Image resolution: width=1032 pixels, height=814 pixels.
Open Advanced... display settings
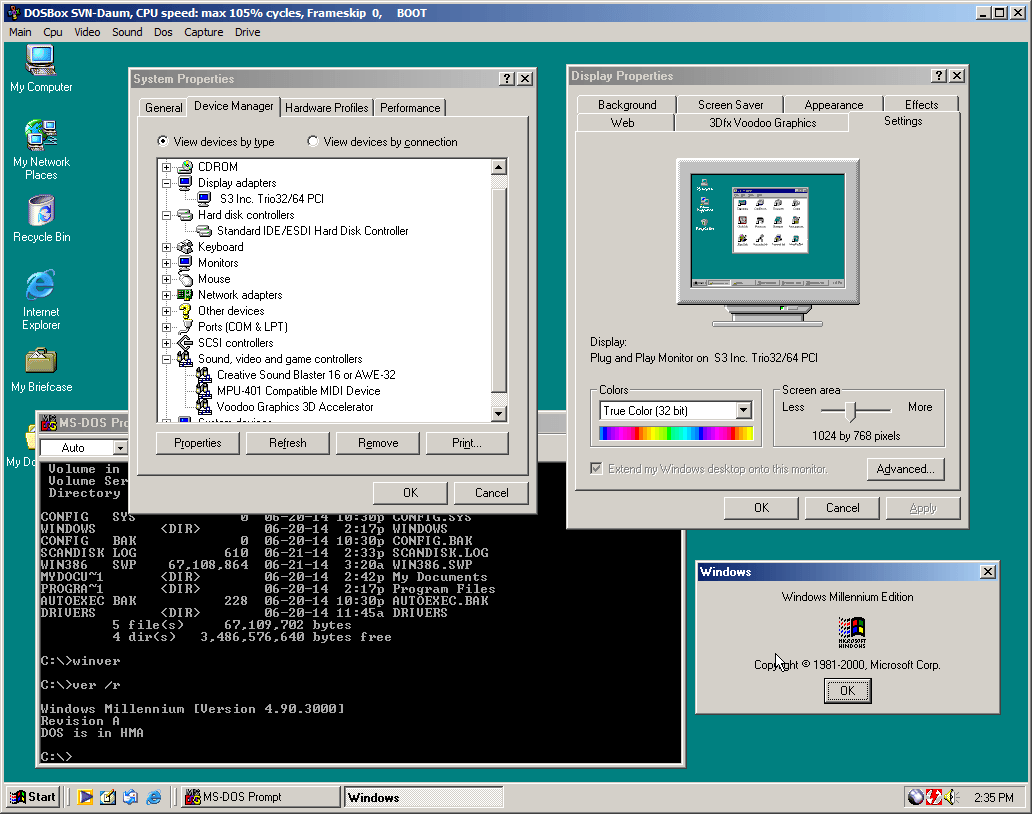click(905, 469)
